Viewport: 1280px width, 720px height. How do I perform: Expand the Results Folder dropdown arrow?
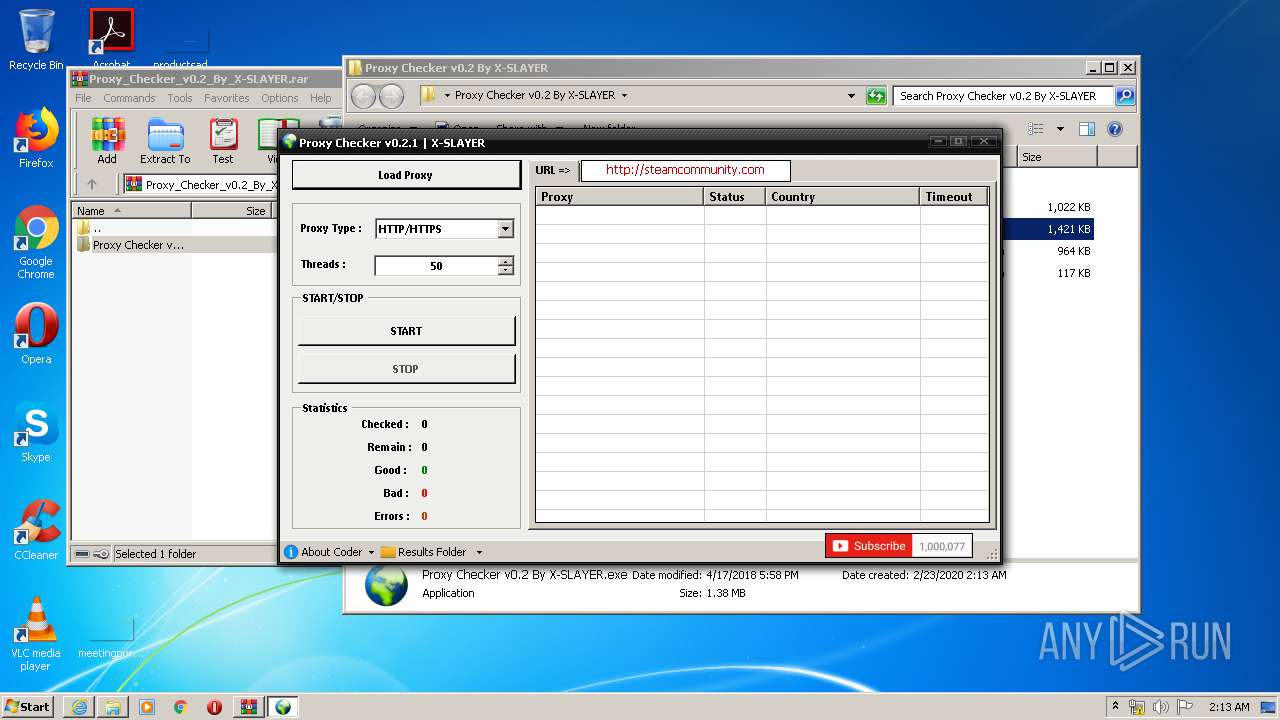point(479,552)
